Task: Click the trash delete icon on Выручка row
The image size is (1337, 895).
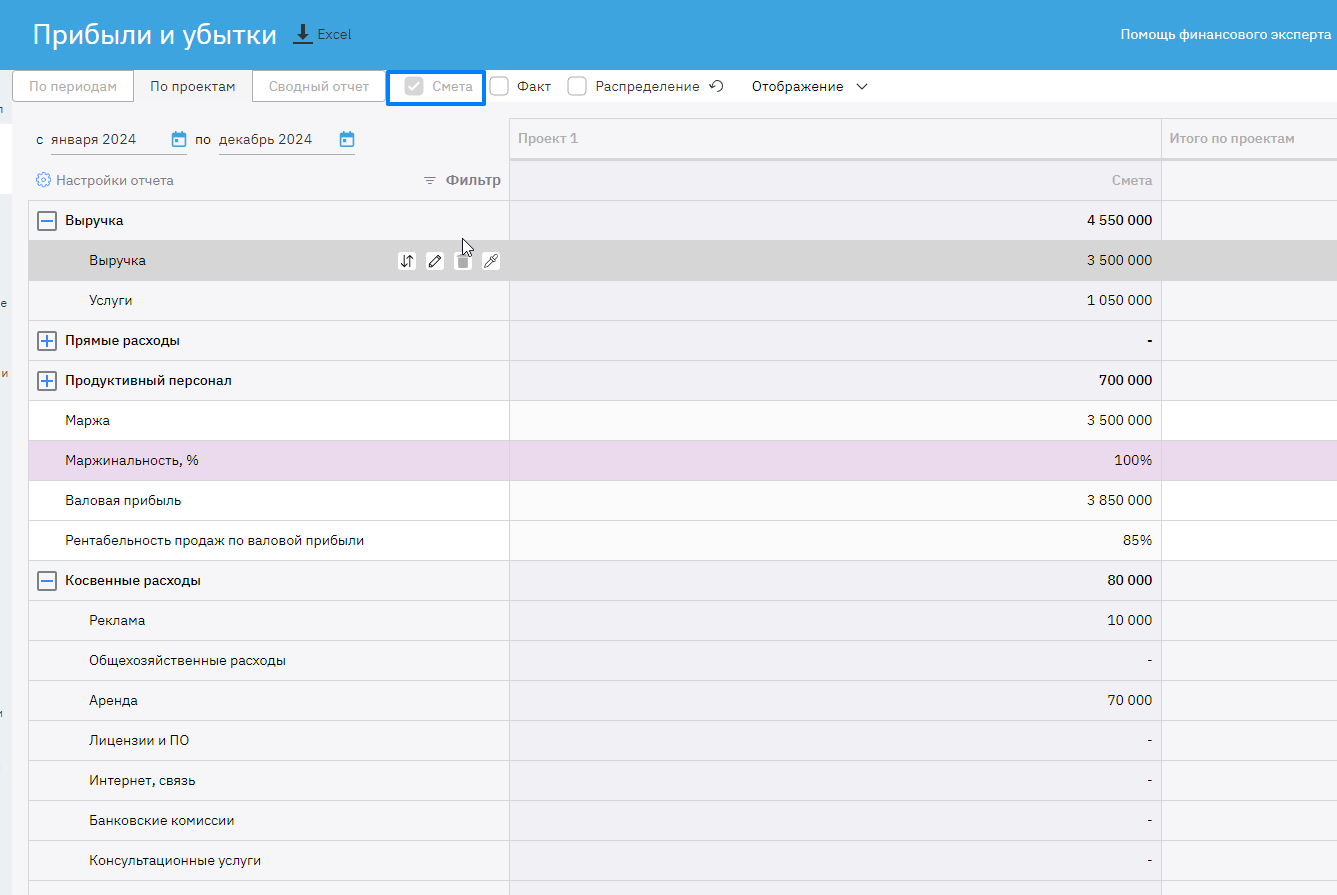Action: pyautogui.click(x=463, y=261)
